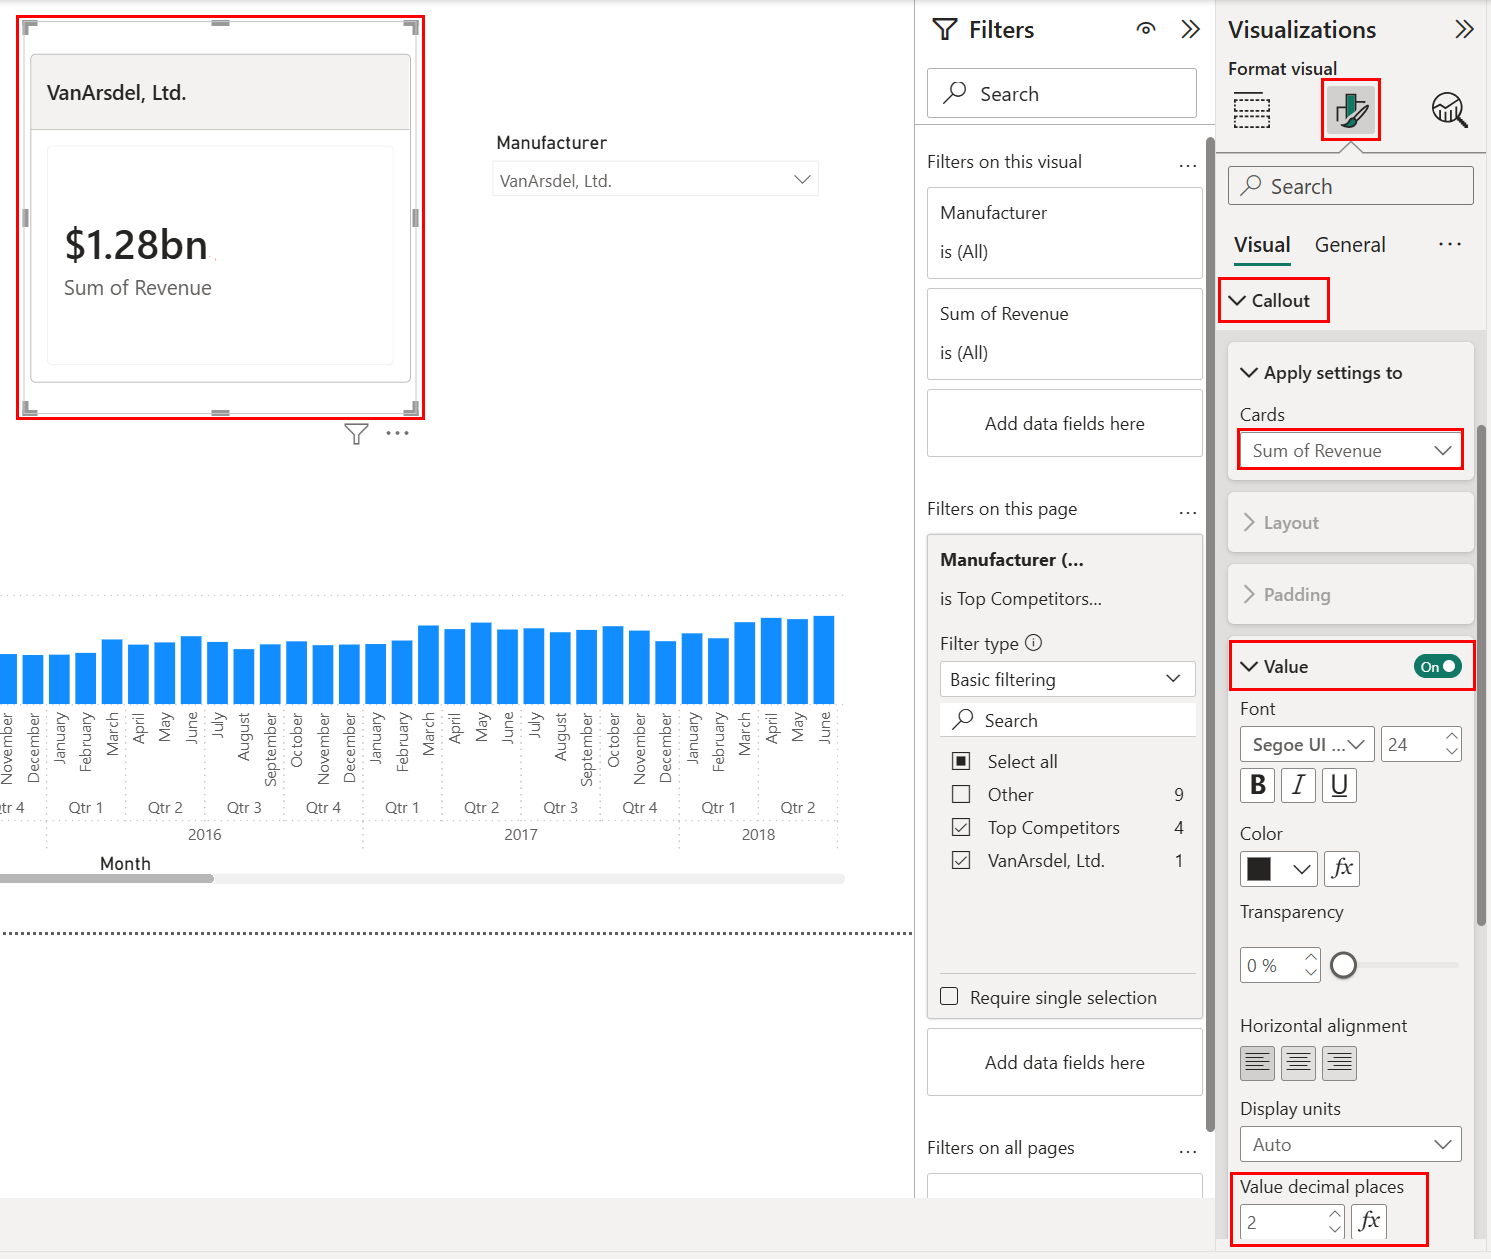Turn off the Value toggle

pyautogui.click(x=1437, y=667)
